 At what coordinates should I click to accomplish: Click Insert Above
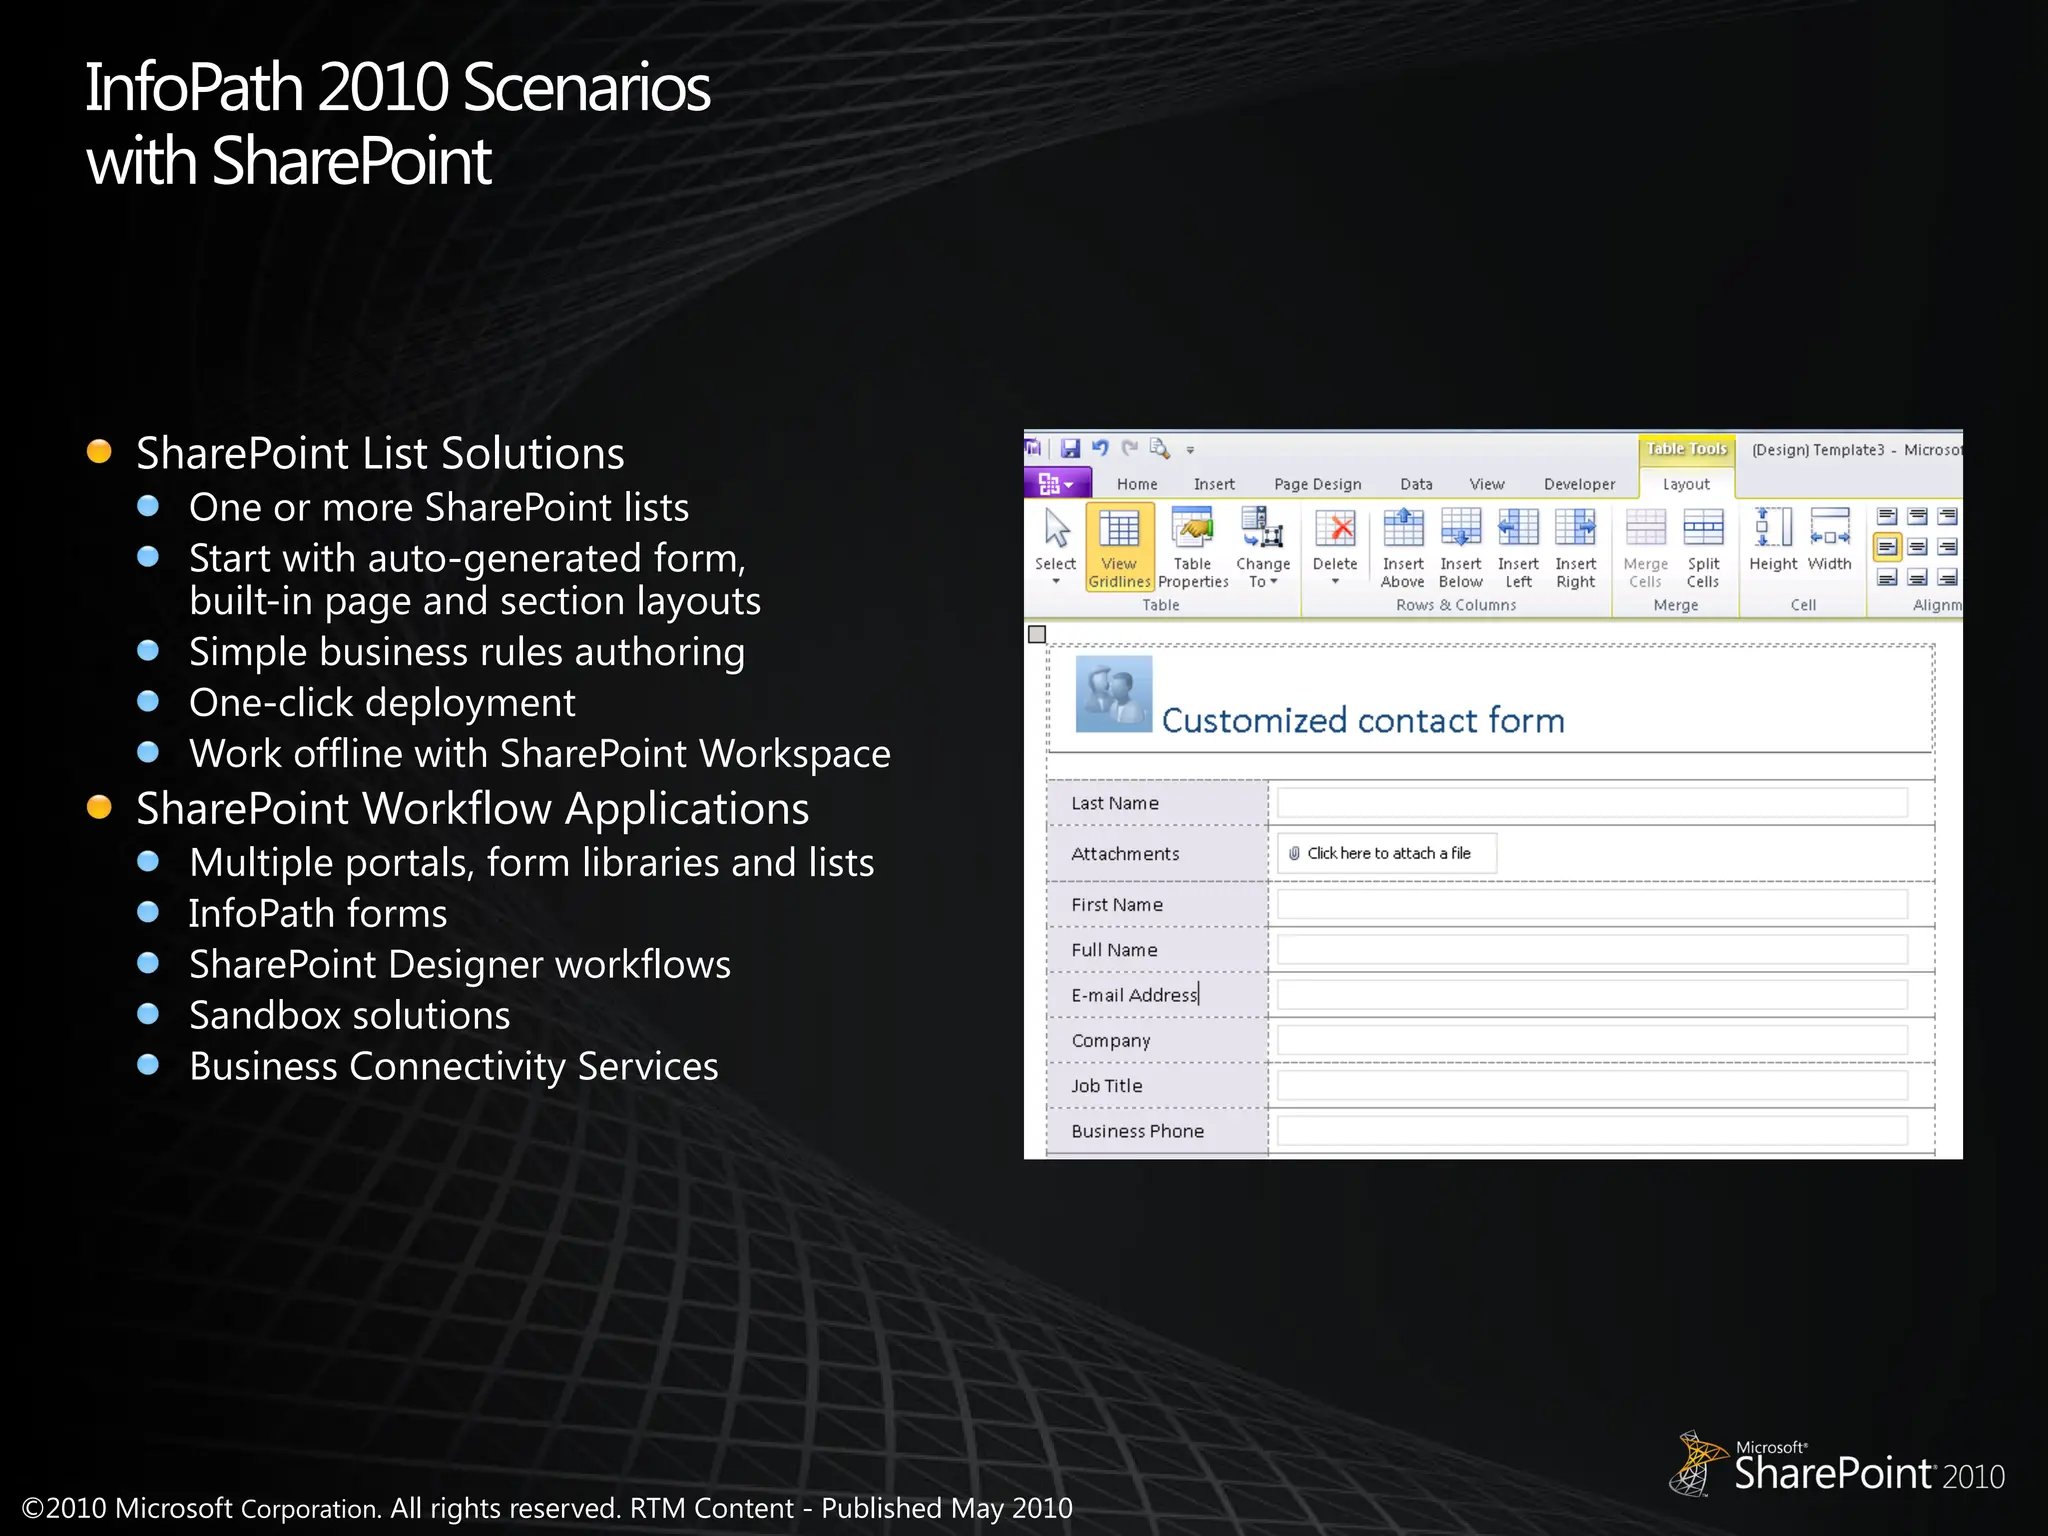coord(1402,546)
